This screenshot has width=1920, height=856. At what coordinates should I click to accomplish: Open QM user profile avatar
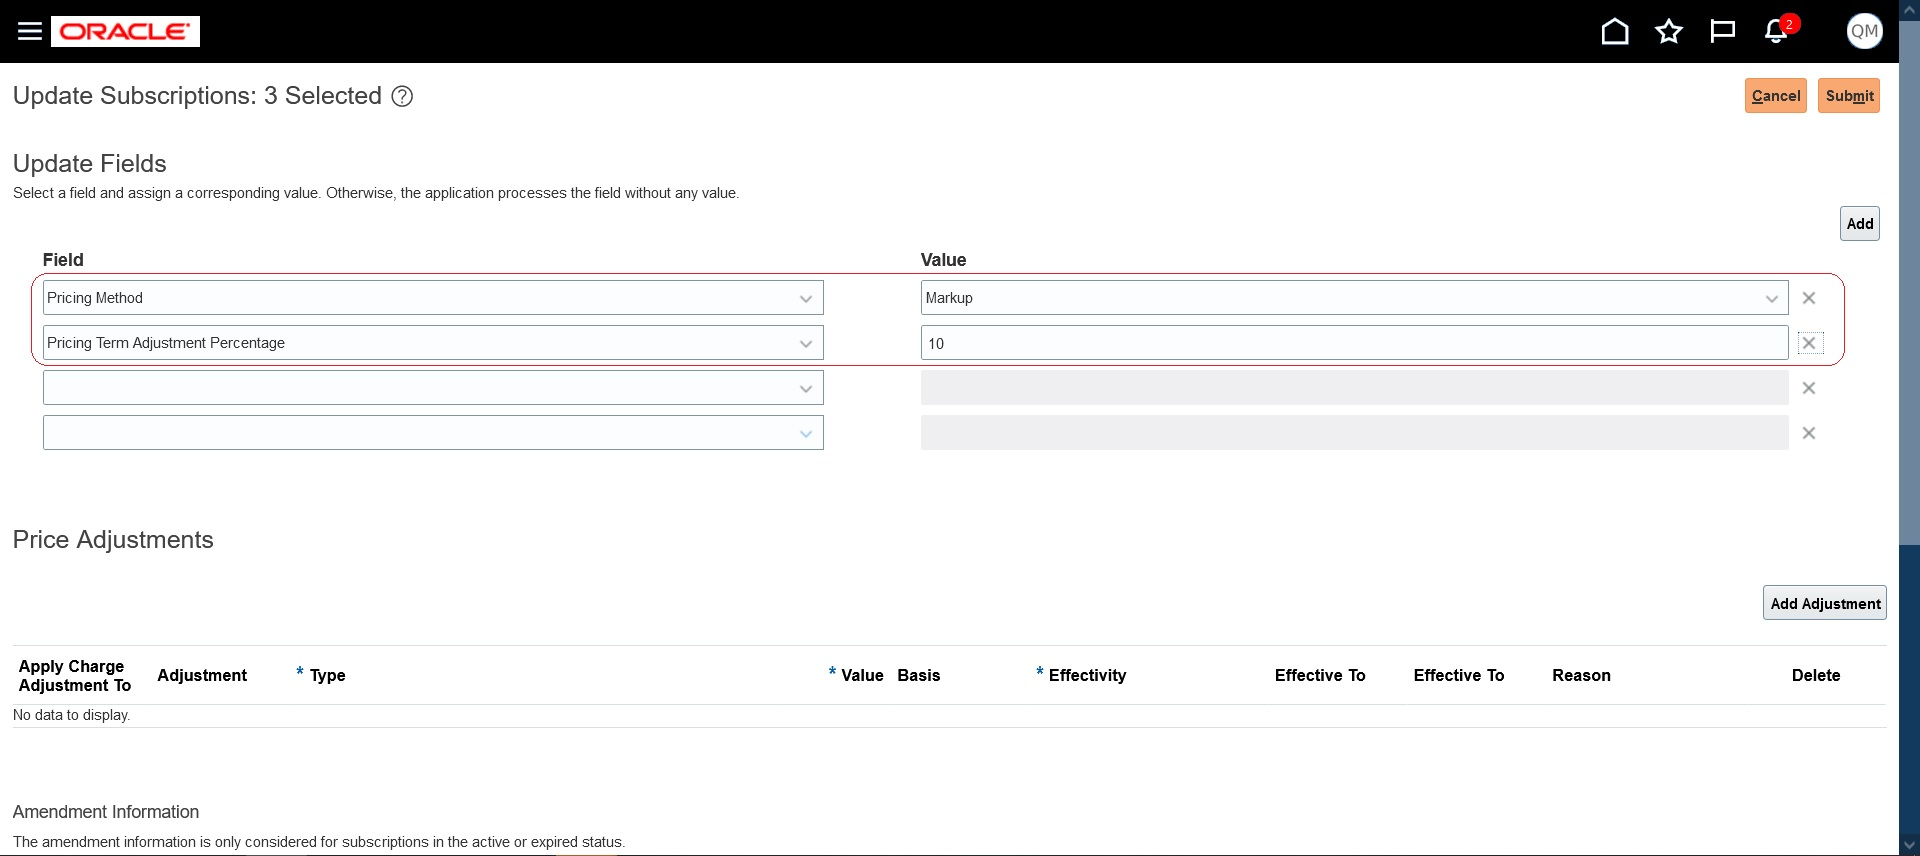click(x=1864, y=31)
